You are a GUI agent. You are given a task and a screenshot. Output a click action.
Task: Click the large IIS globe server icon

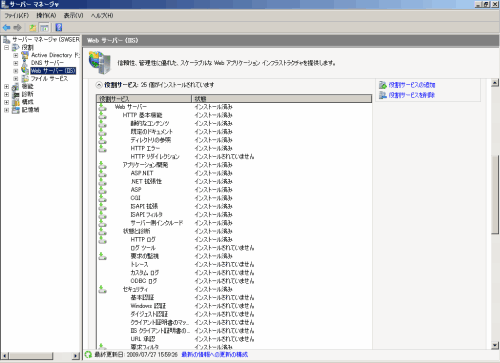tap(99, 63)
